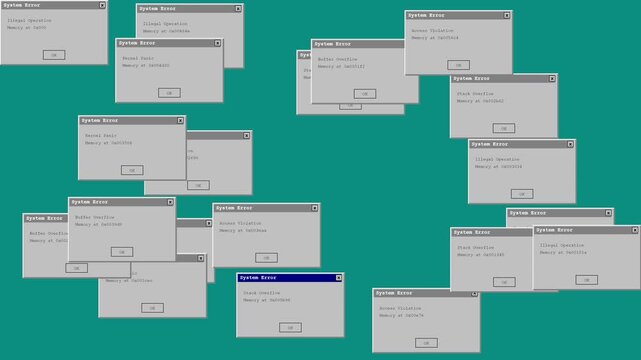OK in leftmost Buffer Overflow dialog, partly covered

tap(76, 268)
